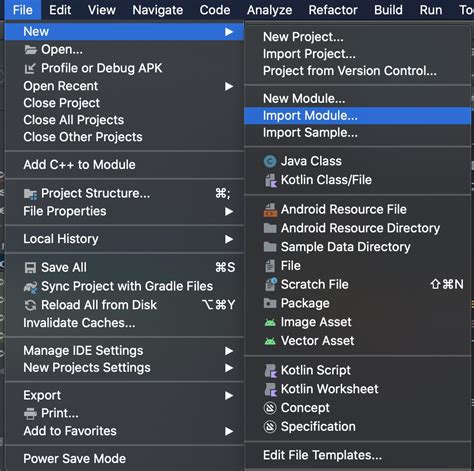The width and height of the screenshot is (474, 471).
Task: Choose New Module... entry
Action: pyautogui.click(x=358, y=99)
